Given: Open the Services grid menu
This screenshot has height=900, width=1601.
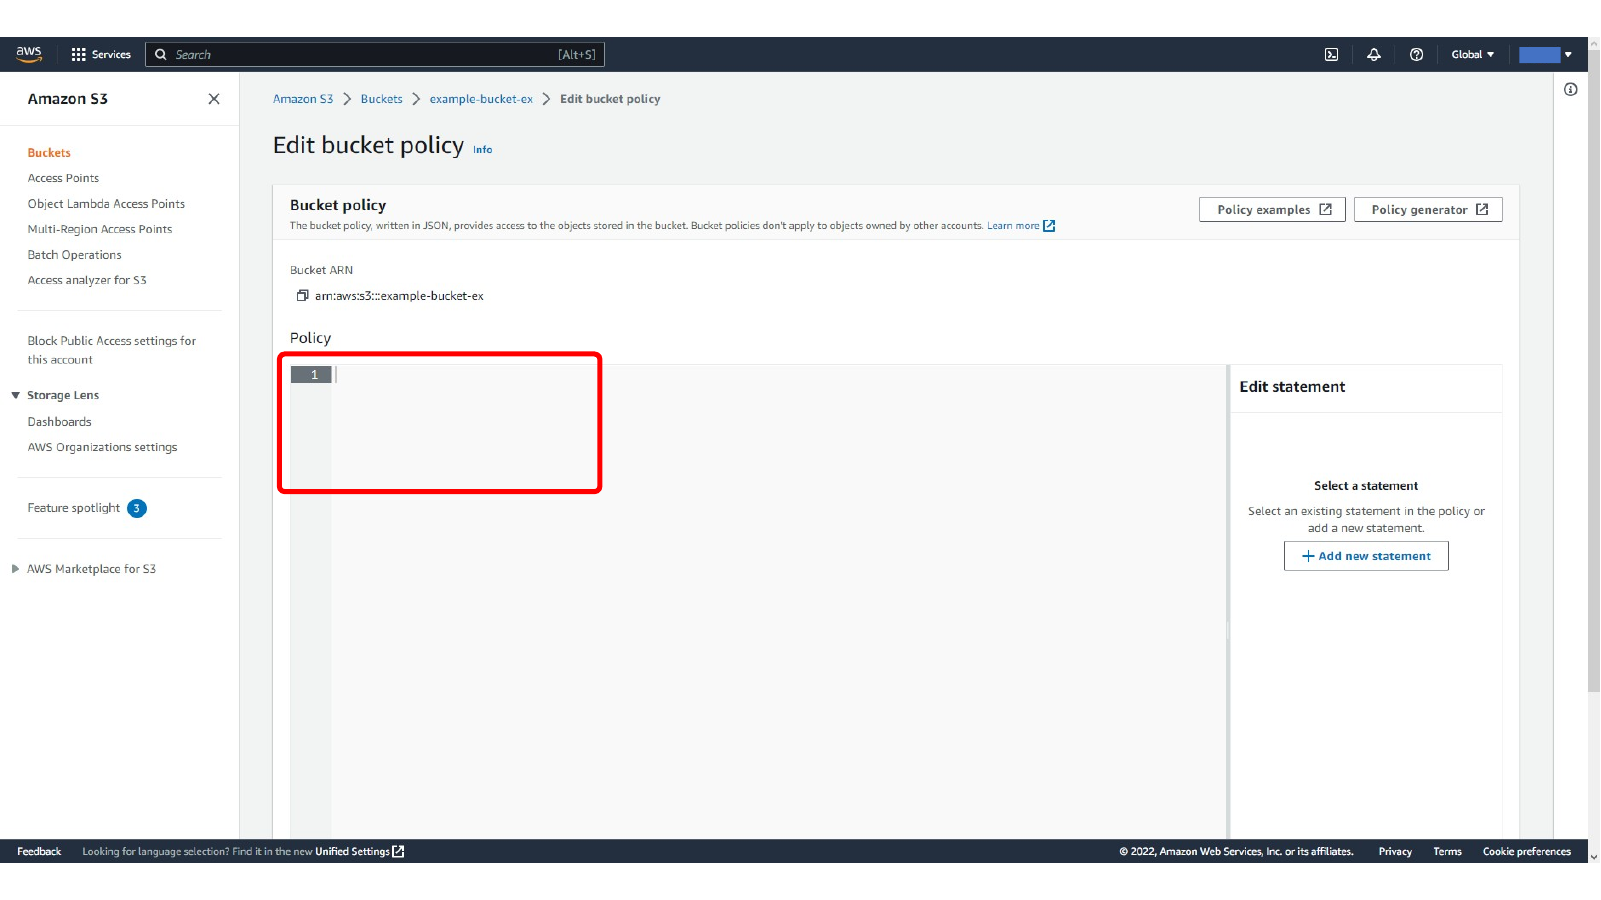Looking at the screenshot, I should point(101,54).
